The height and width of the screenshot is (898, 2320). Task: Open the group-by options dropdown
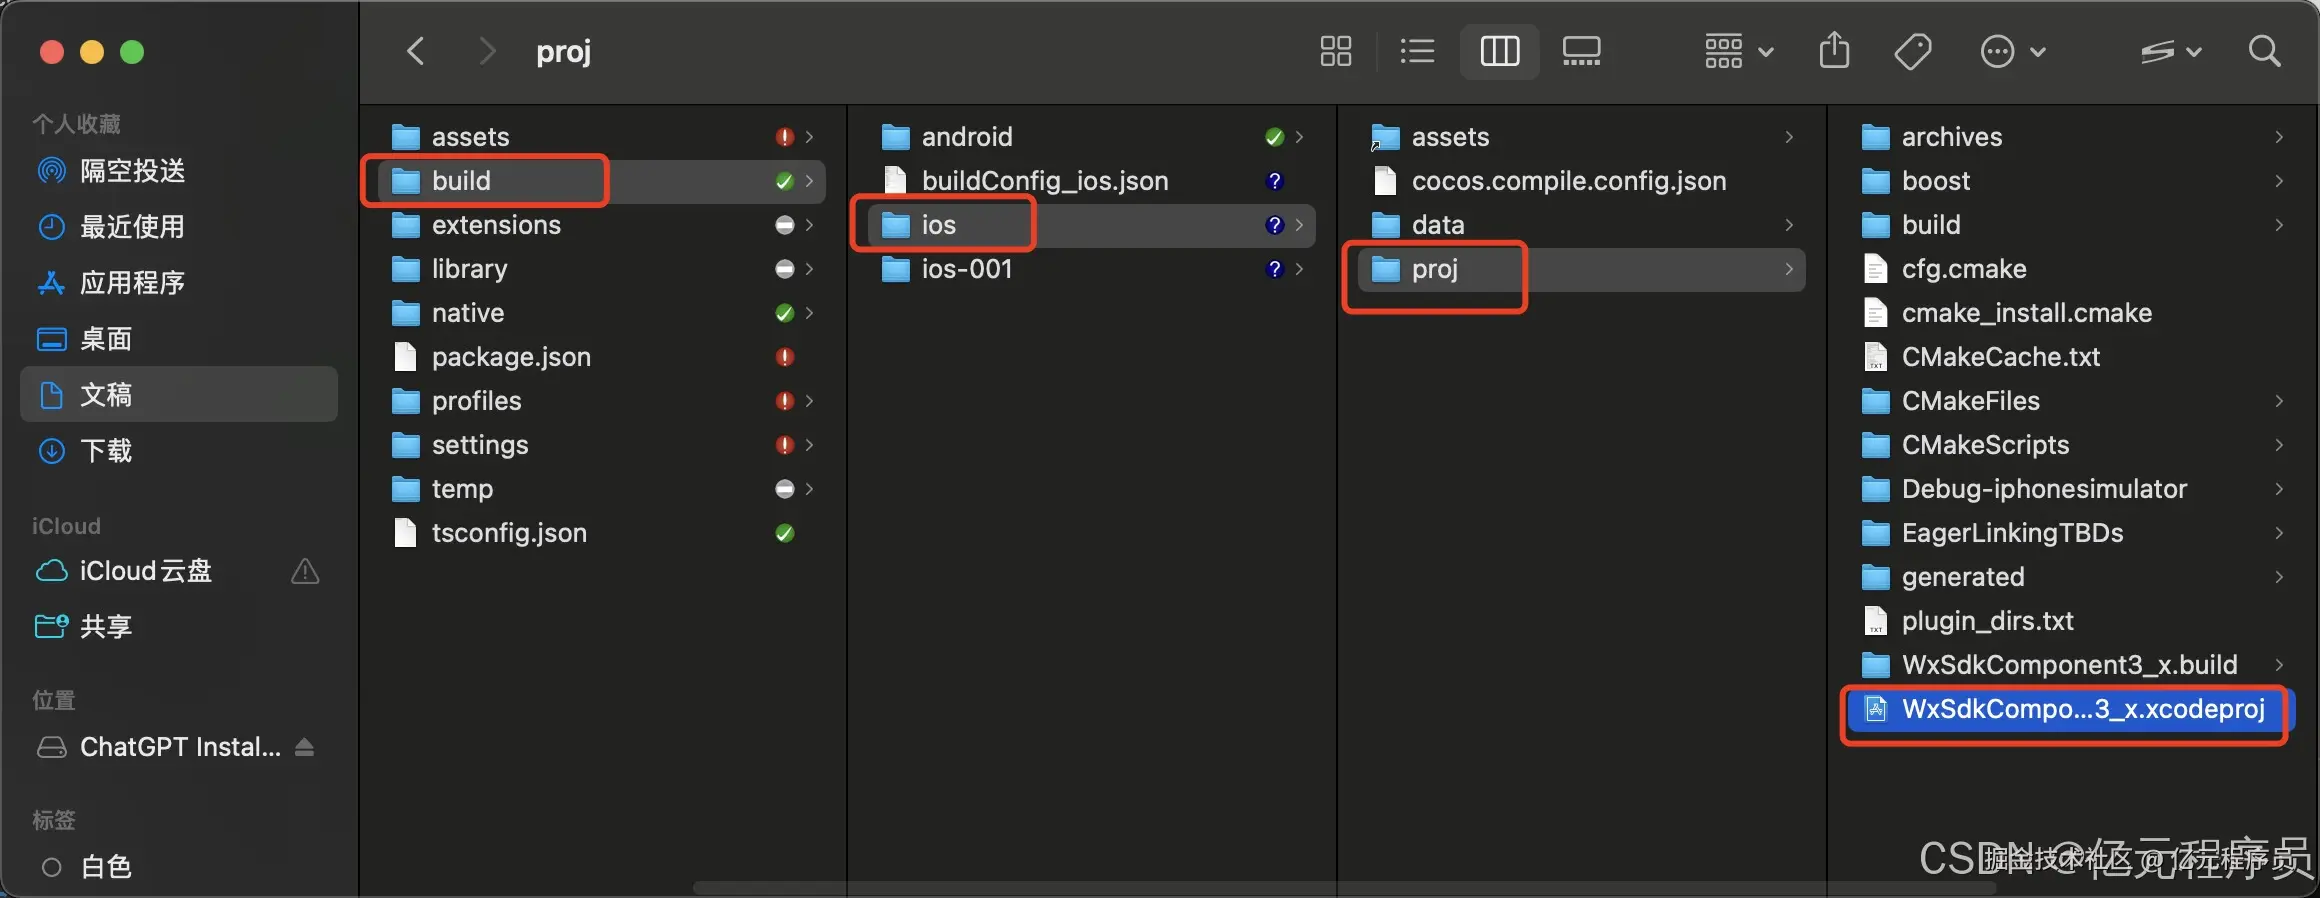(1739, 51)
